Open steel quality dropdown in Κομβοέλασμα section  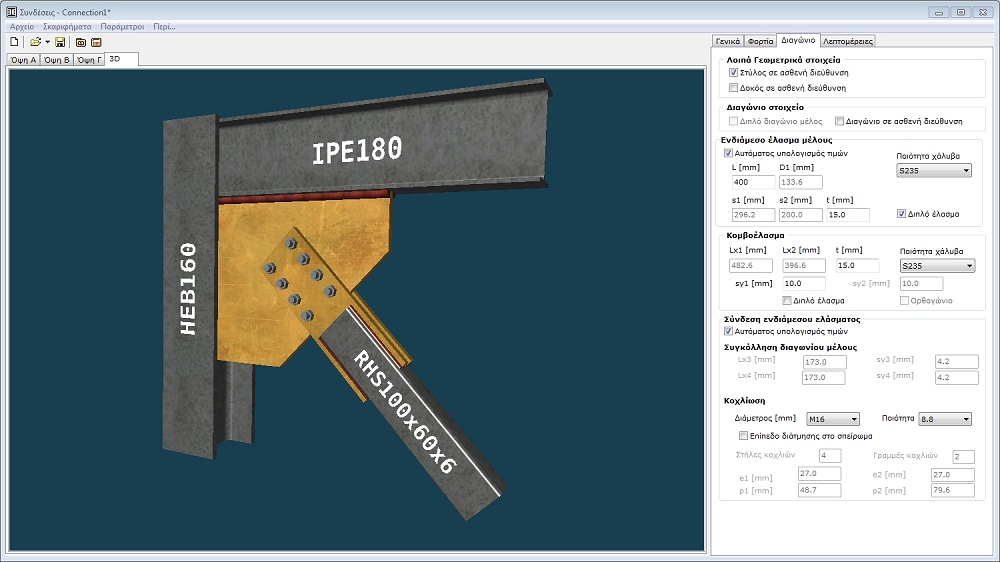click(936, 266)
